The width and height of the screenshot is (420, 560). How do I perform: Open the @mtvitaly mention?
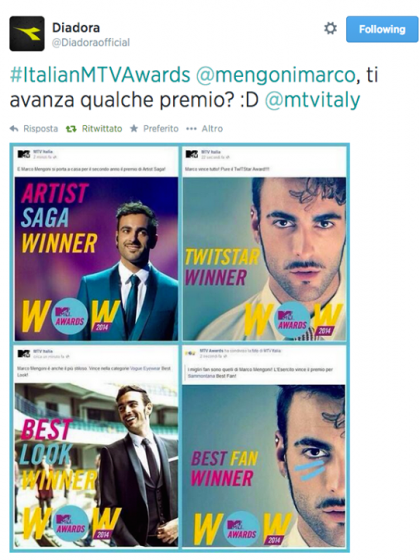pos(312,101)
